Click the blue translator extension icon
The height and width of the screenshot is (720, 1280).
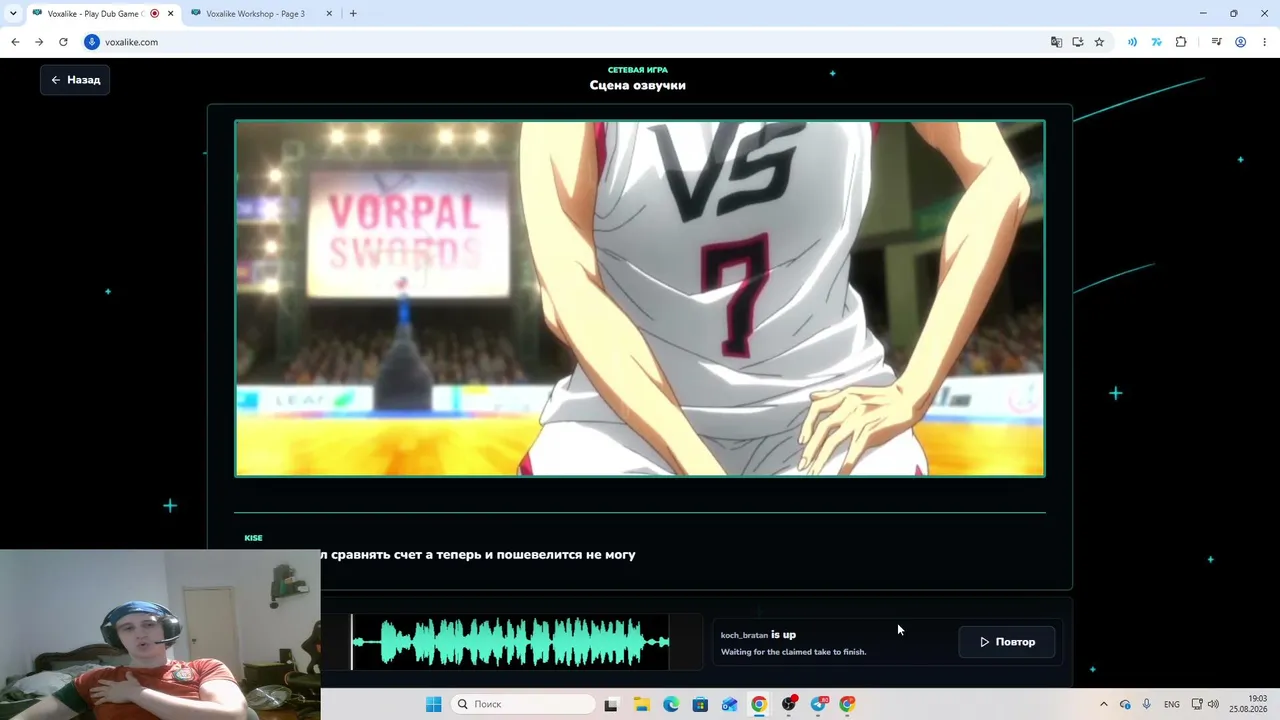click(1157, 42)
